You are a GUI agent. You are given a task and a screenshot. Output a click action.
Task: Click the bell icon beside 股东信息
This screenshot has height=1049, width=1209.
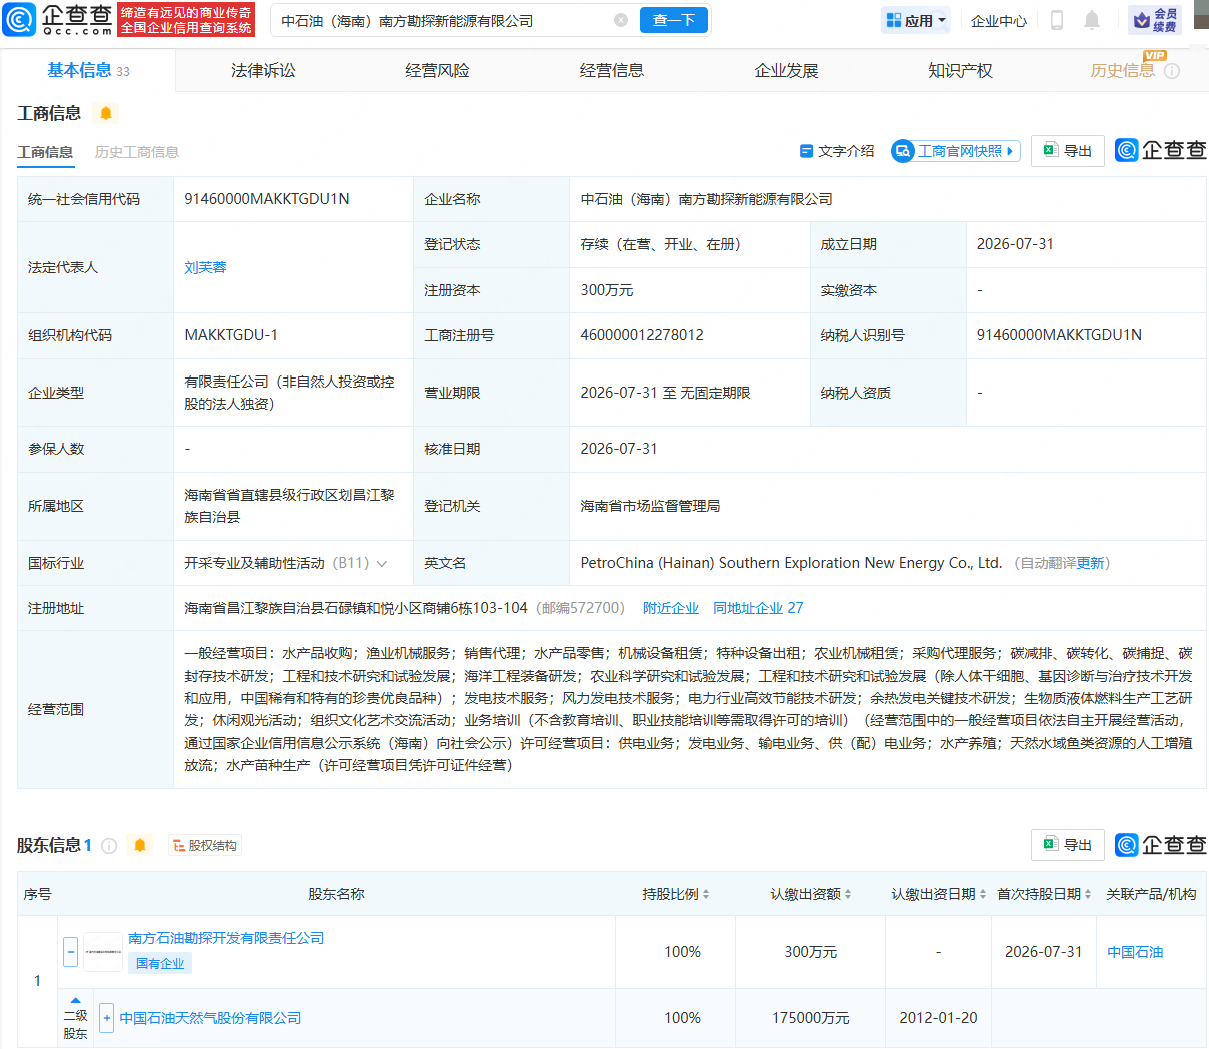pyautogui.click(x=140, y=846)
